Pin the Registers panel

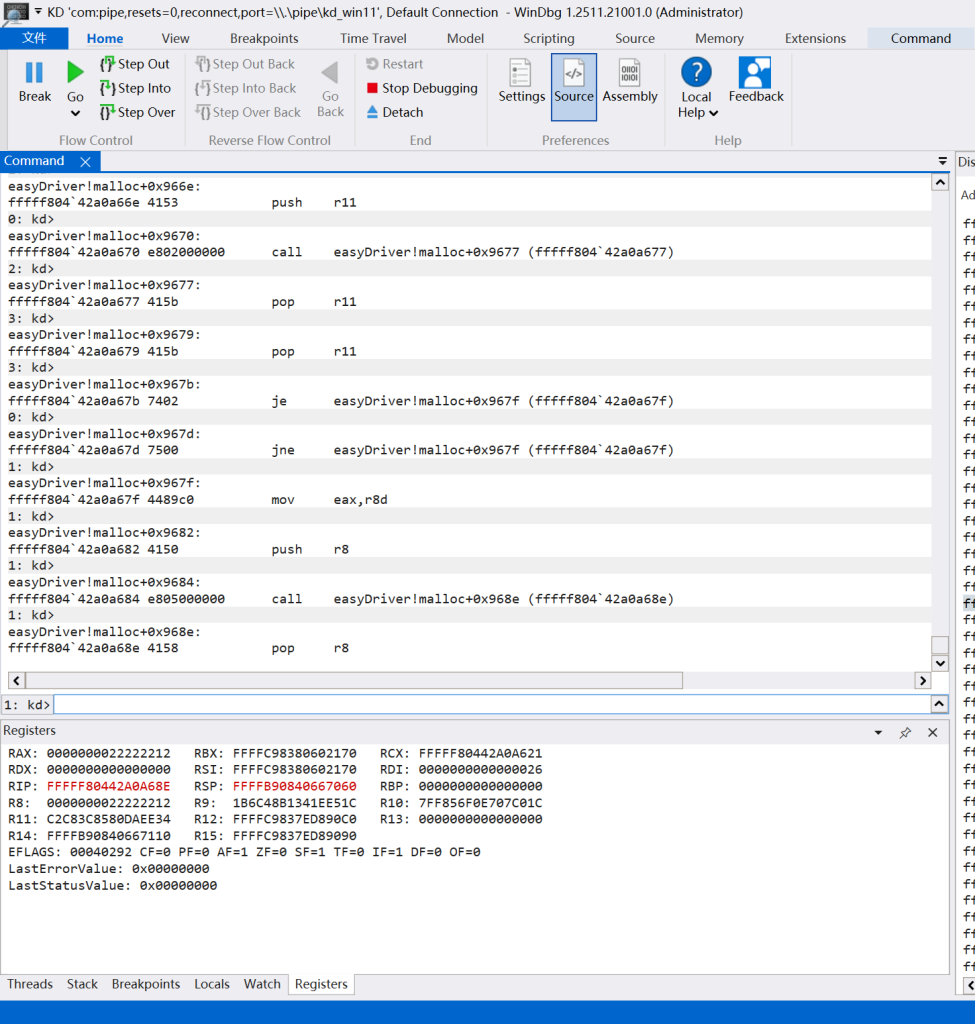tap(905, 732)
